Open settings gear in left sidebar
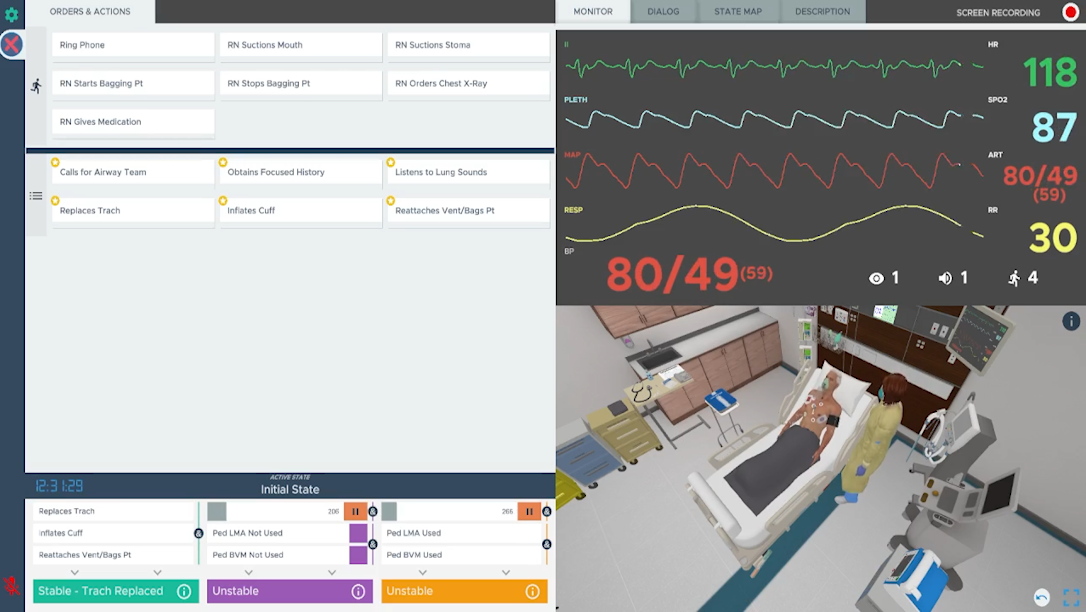Image resolution: width=1086 pixels, height=612 pixels. click(12, 15)
